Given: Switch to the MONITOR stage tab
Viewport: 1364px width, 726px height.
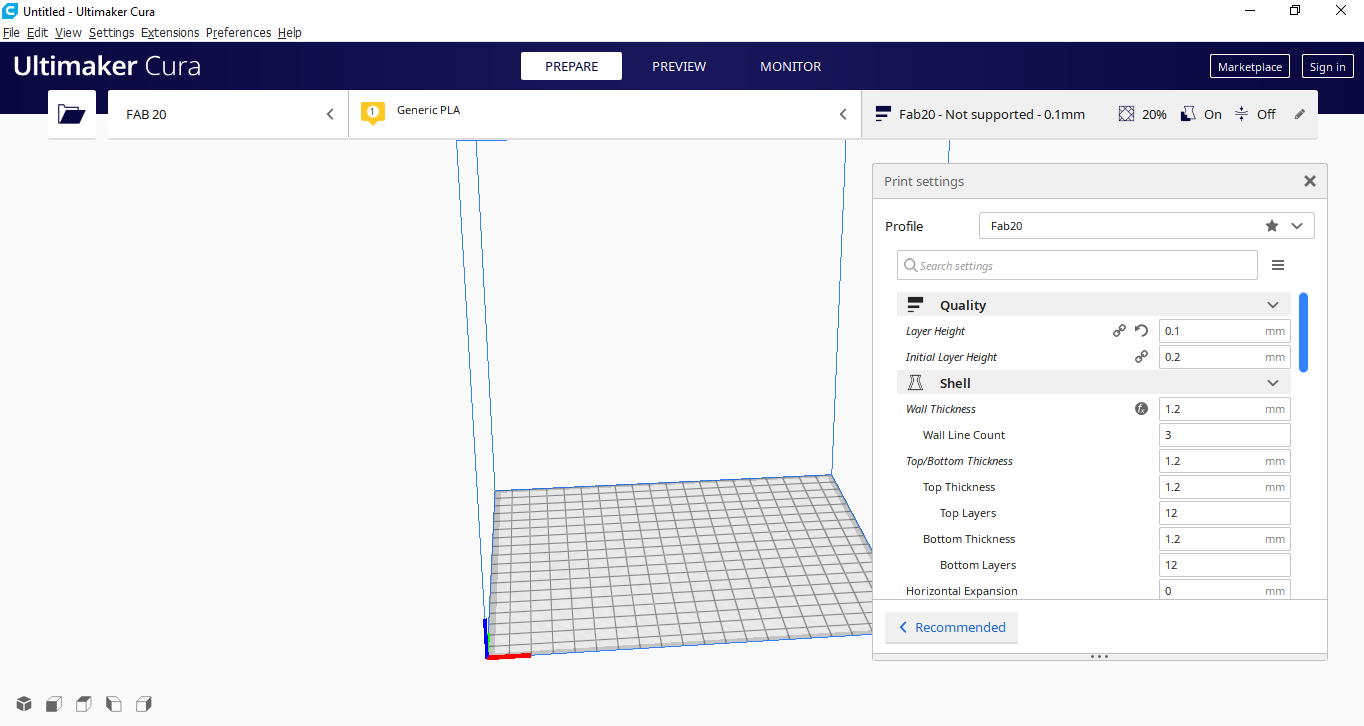Looking at the screenshot, I should click(x=791, y=66).
